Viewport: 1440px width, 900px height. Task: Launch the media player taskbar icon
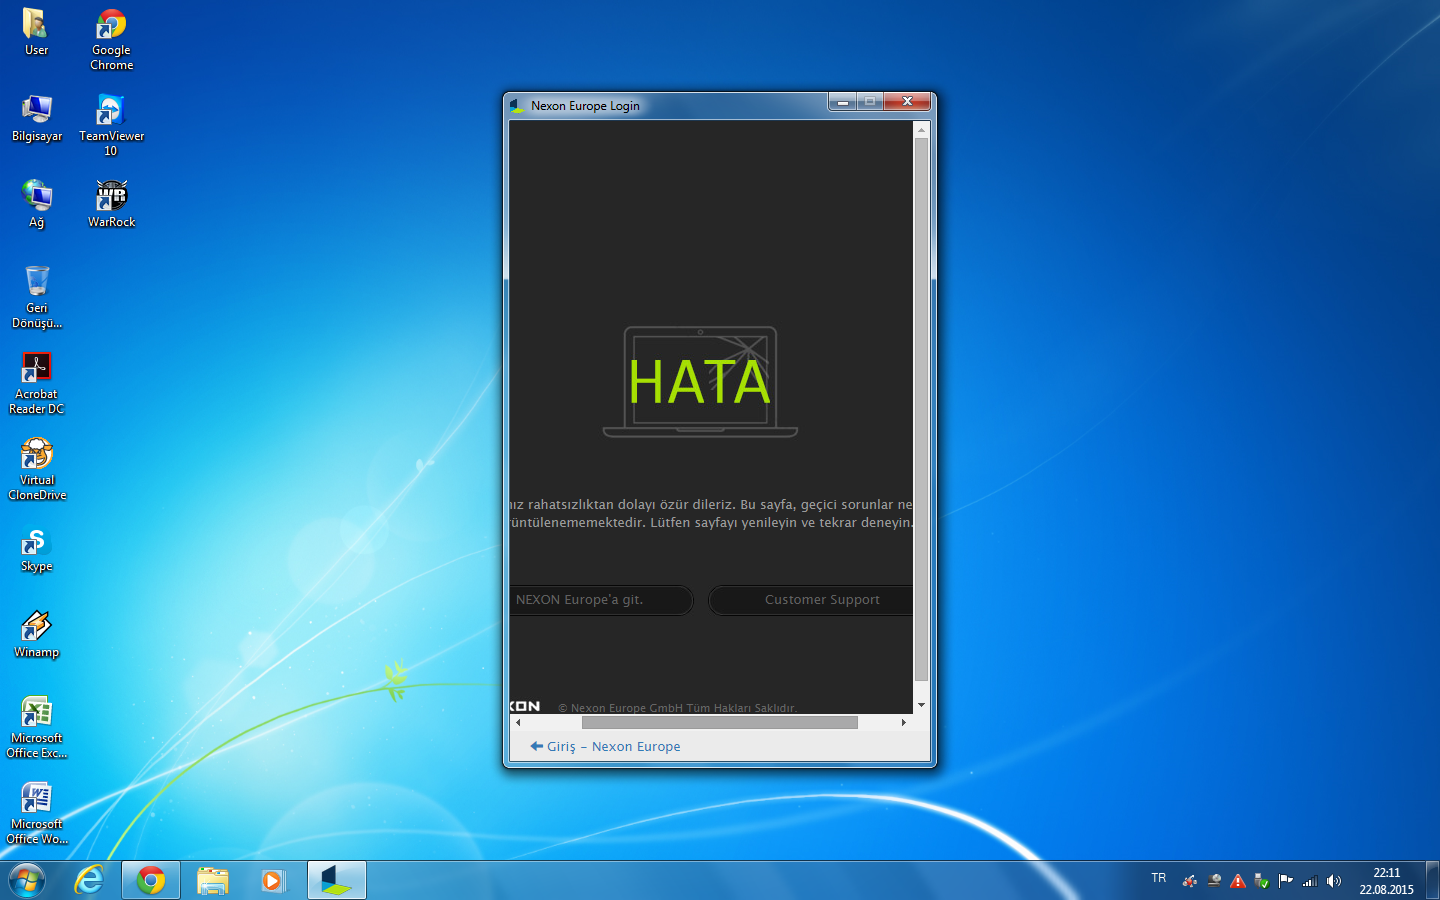(273, 880)
